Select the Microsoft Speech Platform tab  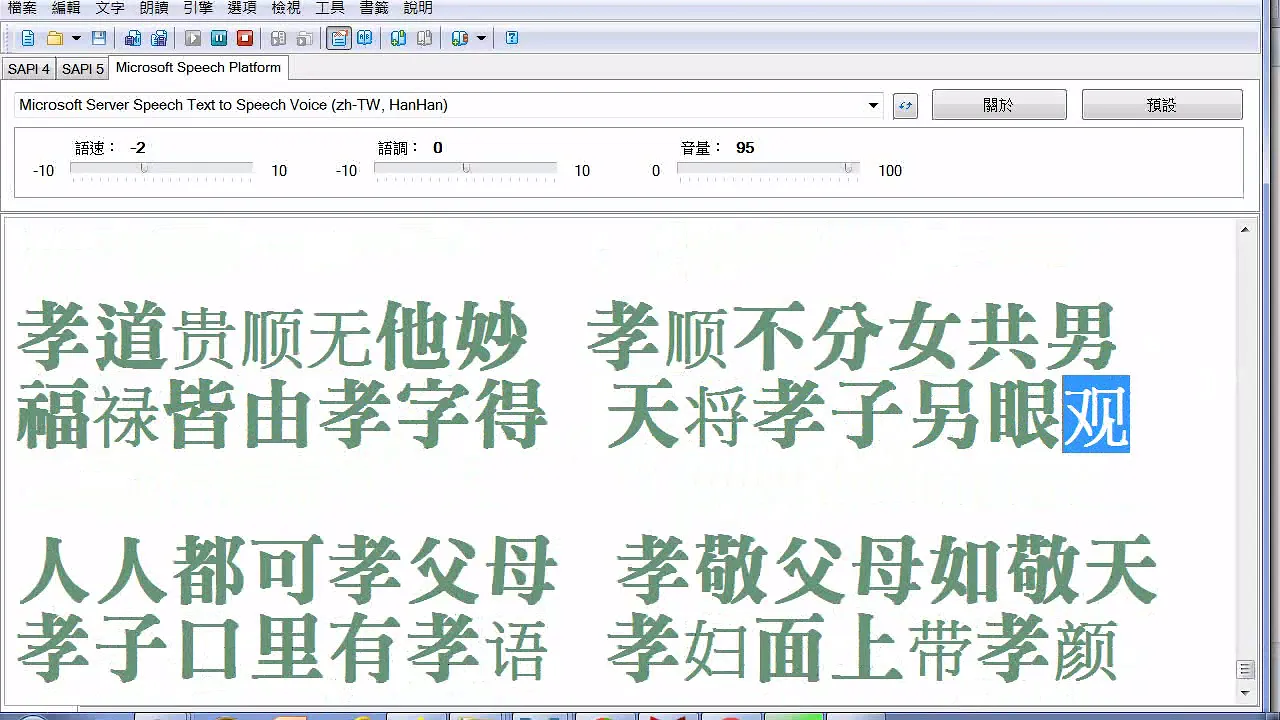198,68
